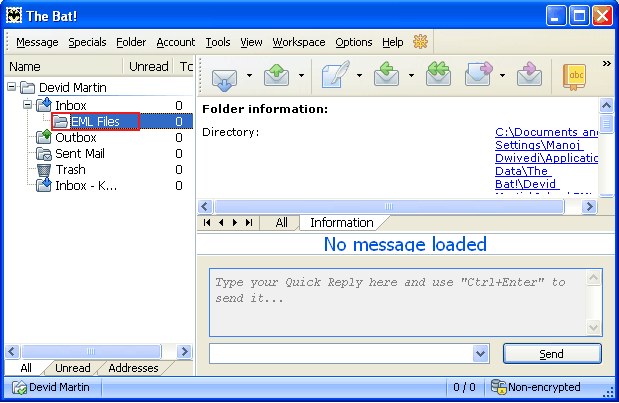Click the 0 / 0 message count in status bar

[x=464, y=387]
